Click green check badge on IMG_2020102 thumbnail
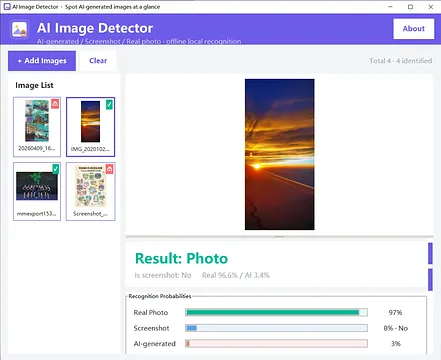441x360 pixels. point(109,104)
